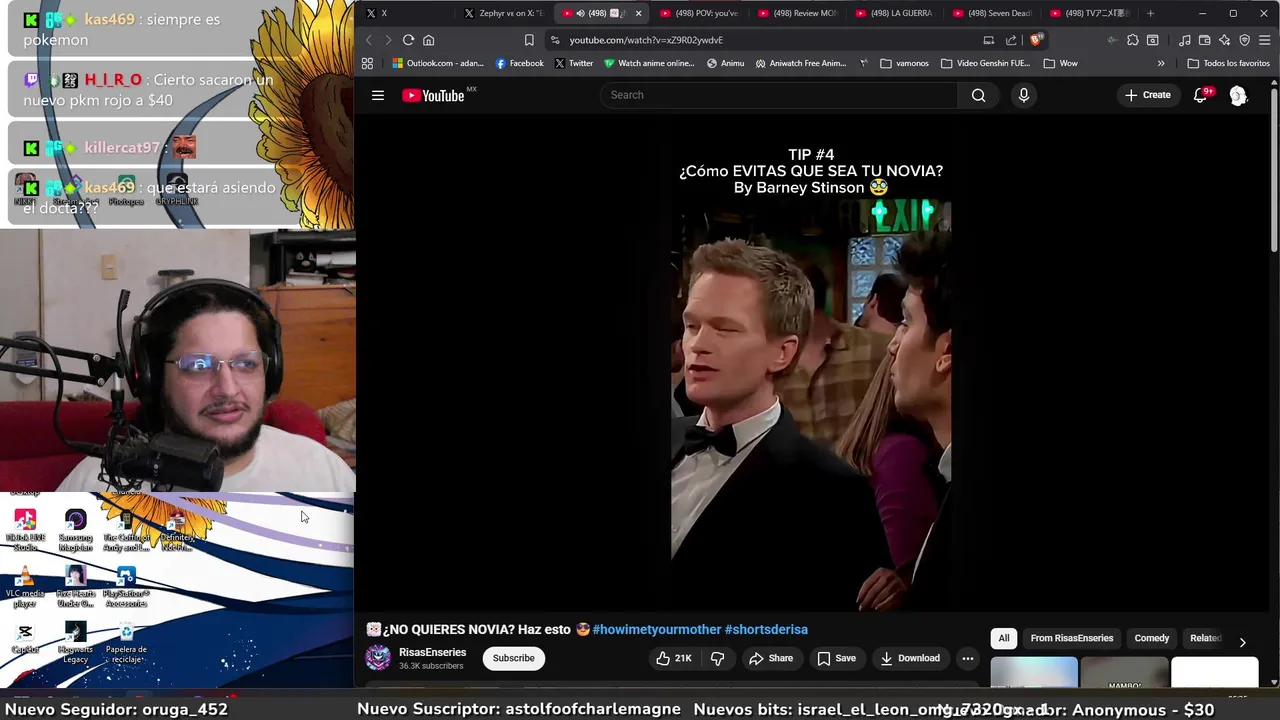Expand the Video Genshin FUE bookmarks folder
1280x720 pixels.
985,63
